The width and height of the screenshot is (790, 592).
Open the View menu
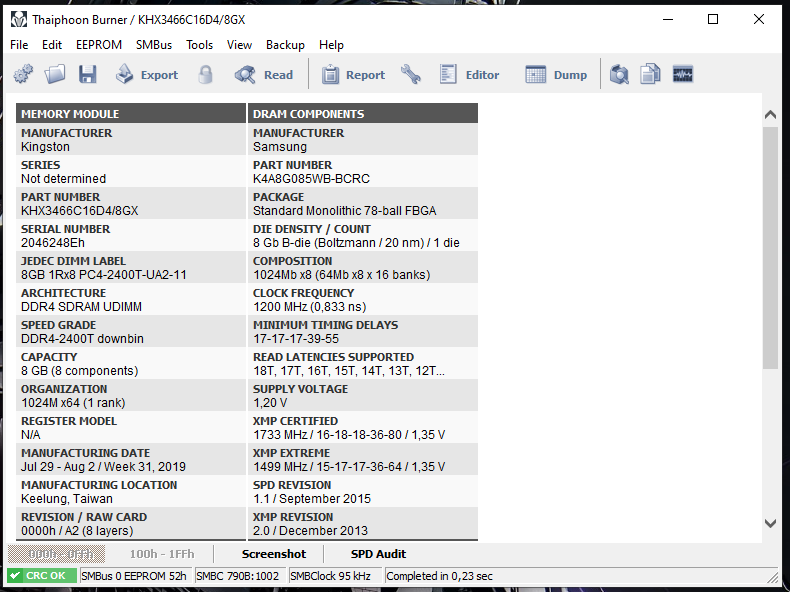[239, 45]
